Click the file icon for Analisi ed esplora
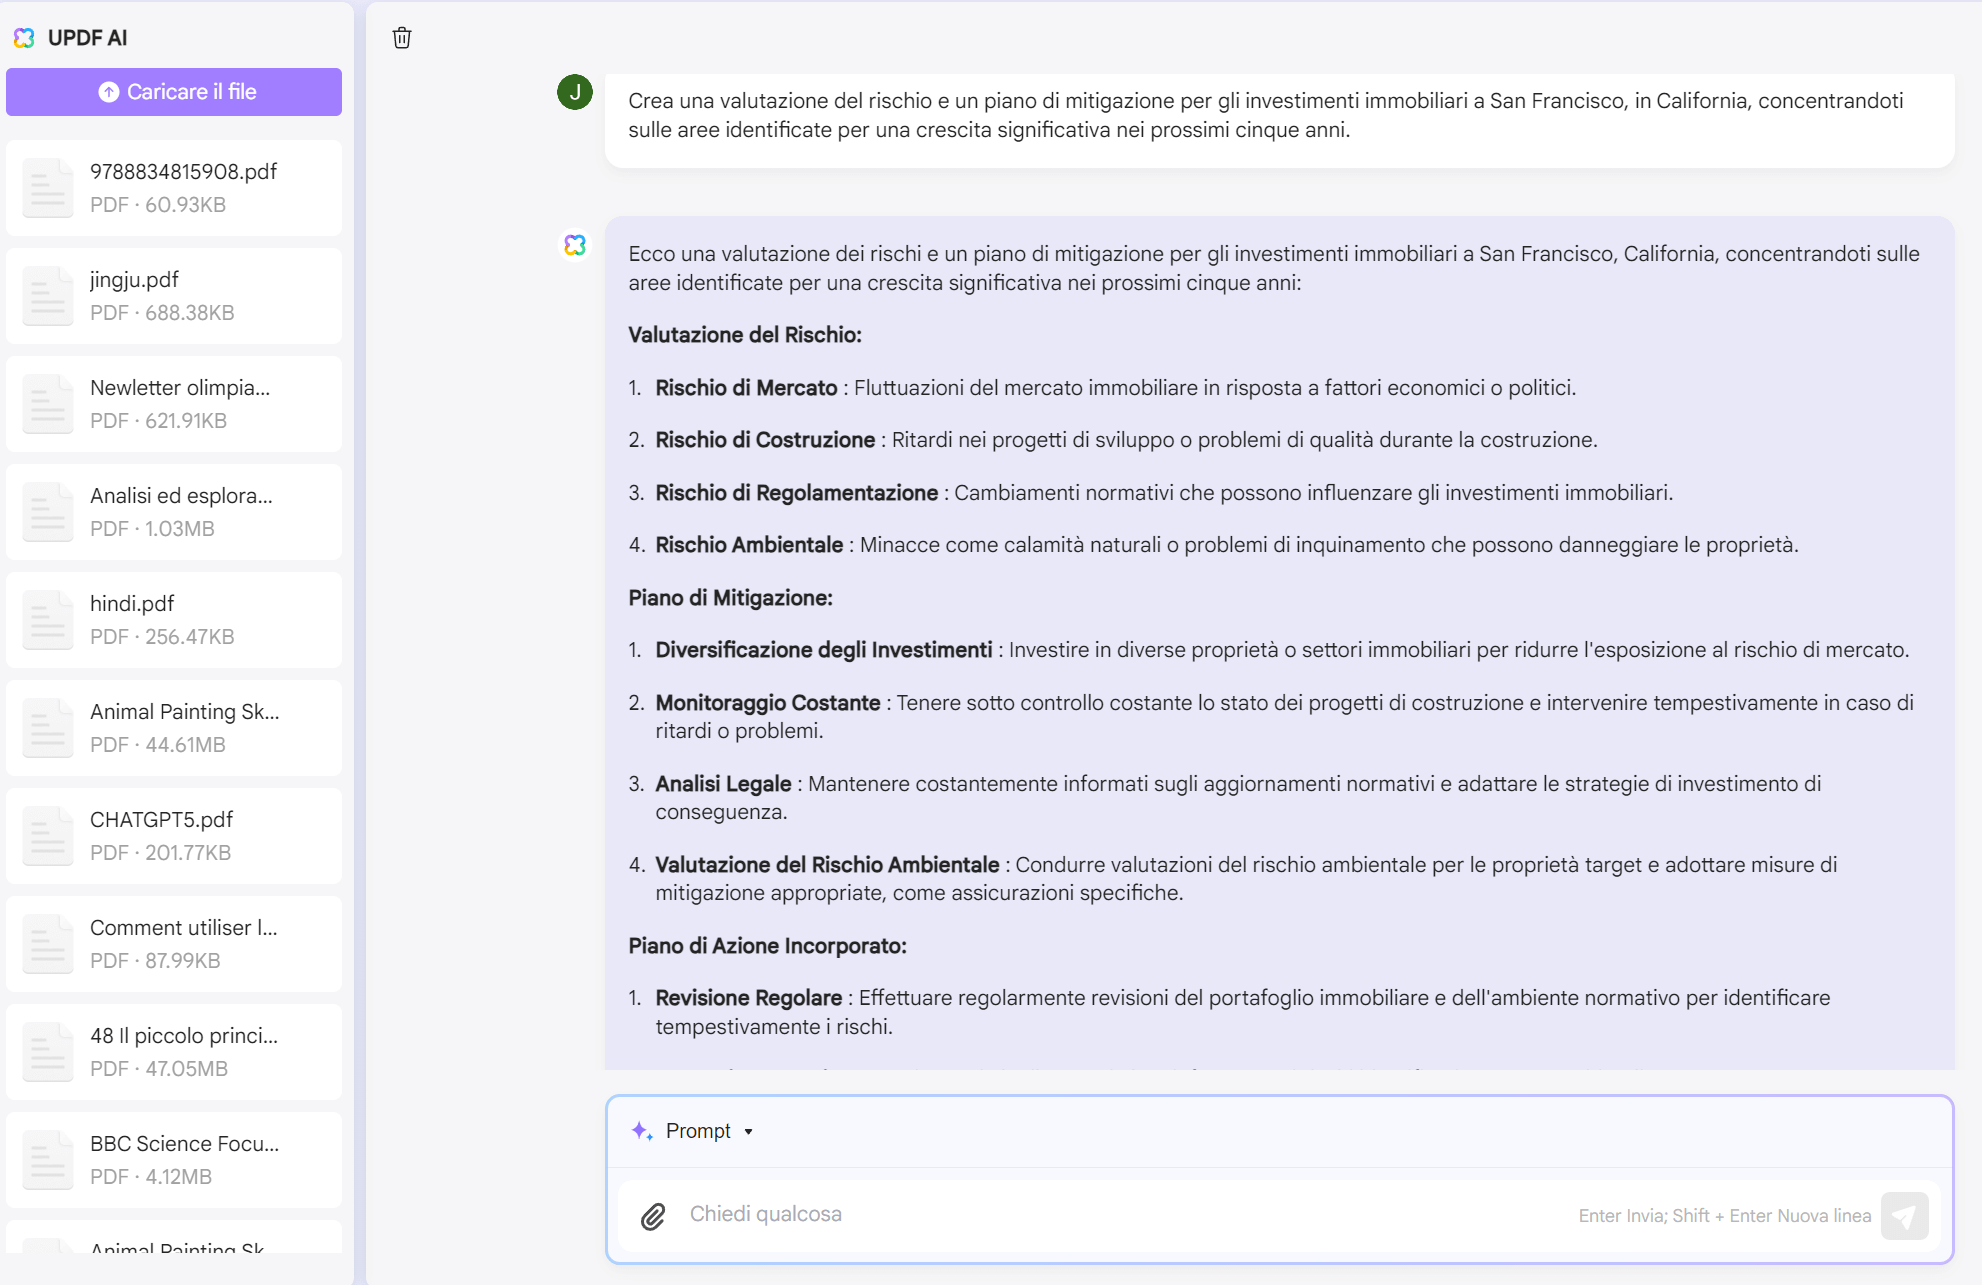This screenshot has width=1982, height=1285. (x=48, y=512)
